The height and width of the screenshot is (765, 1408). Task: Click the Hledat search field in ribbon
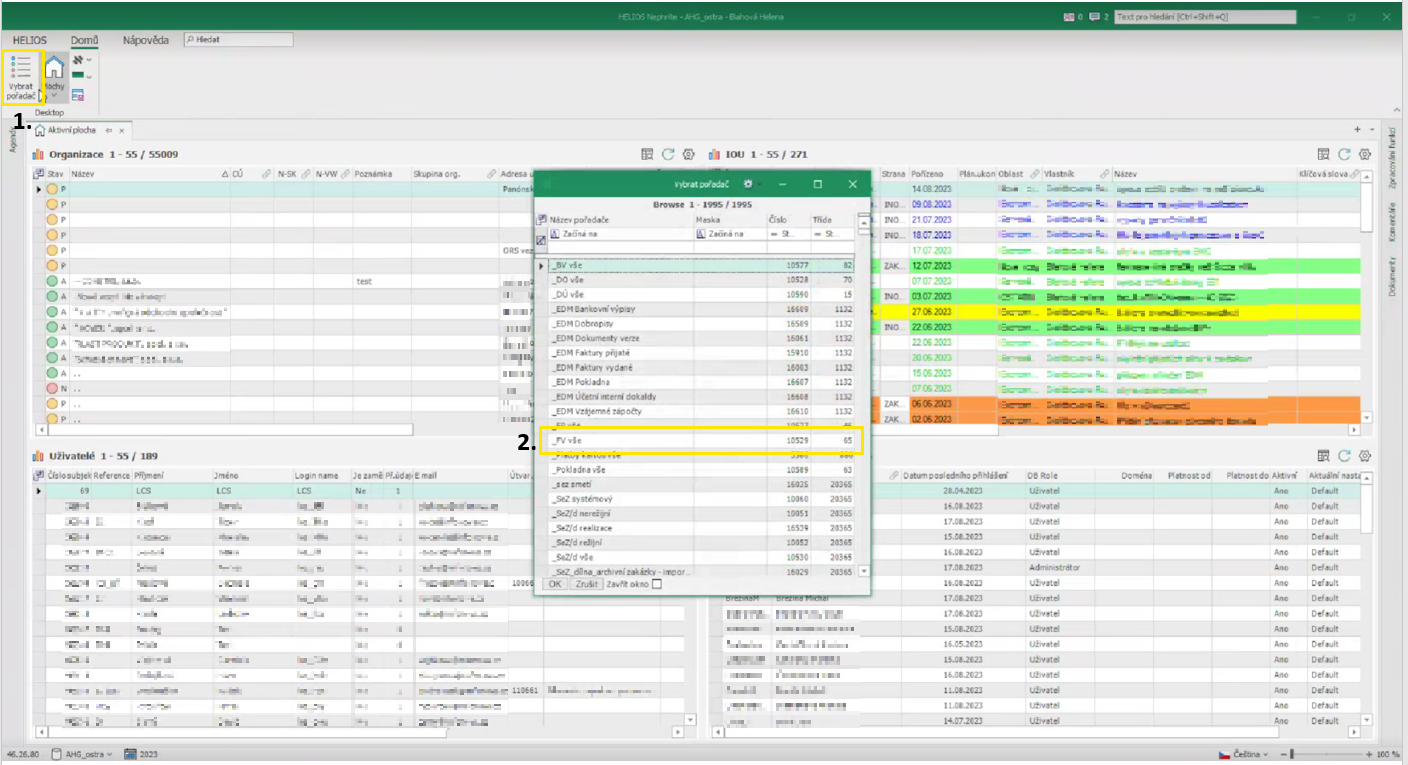pyautogui.click(x=240, y=39)
